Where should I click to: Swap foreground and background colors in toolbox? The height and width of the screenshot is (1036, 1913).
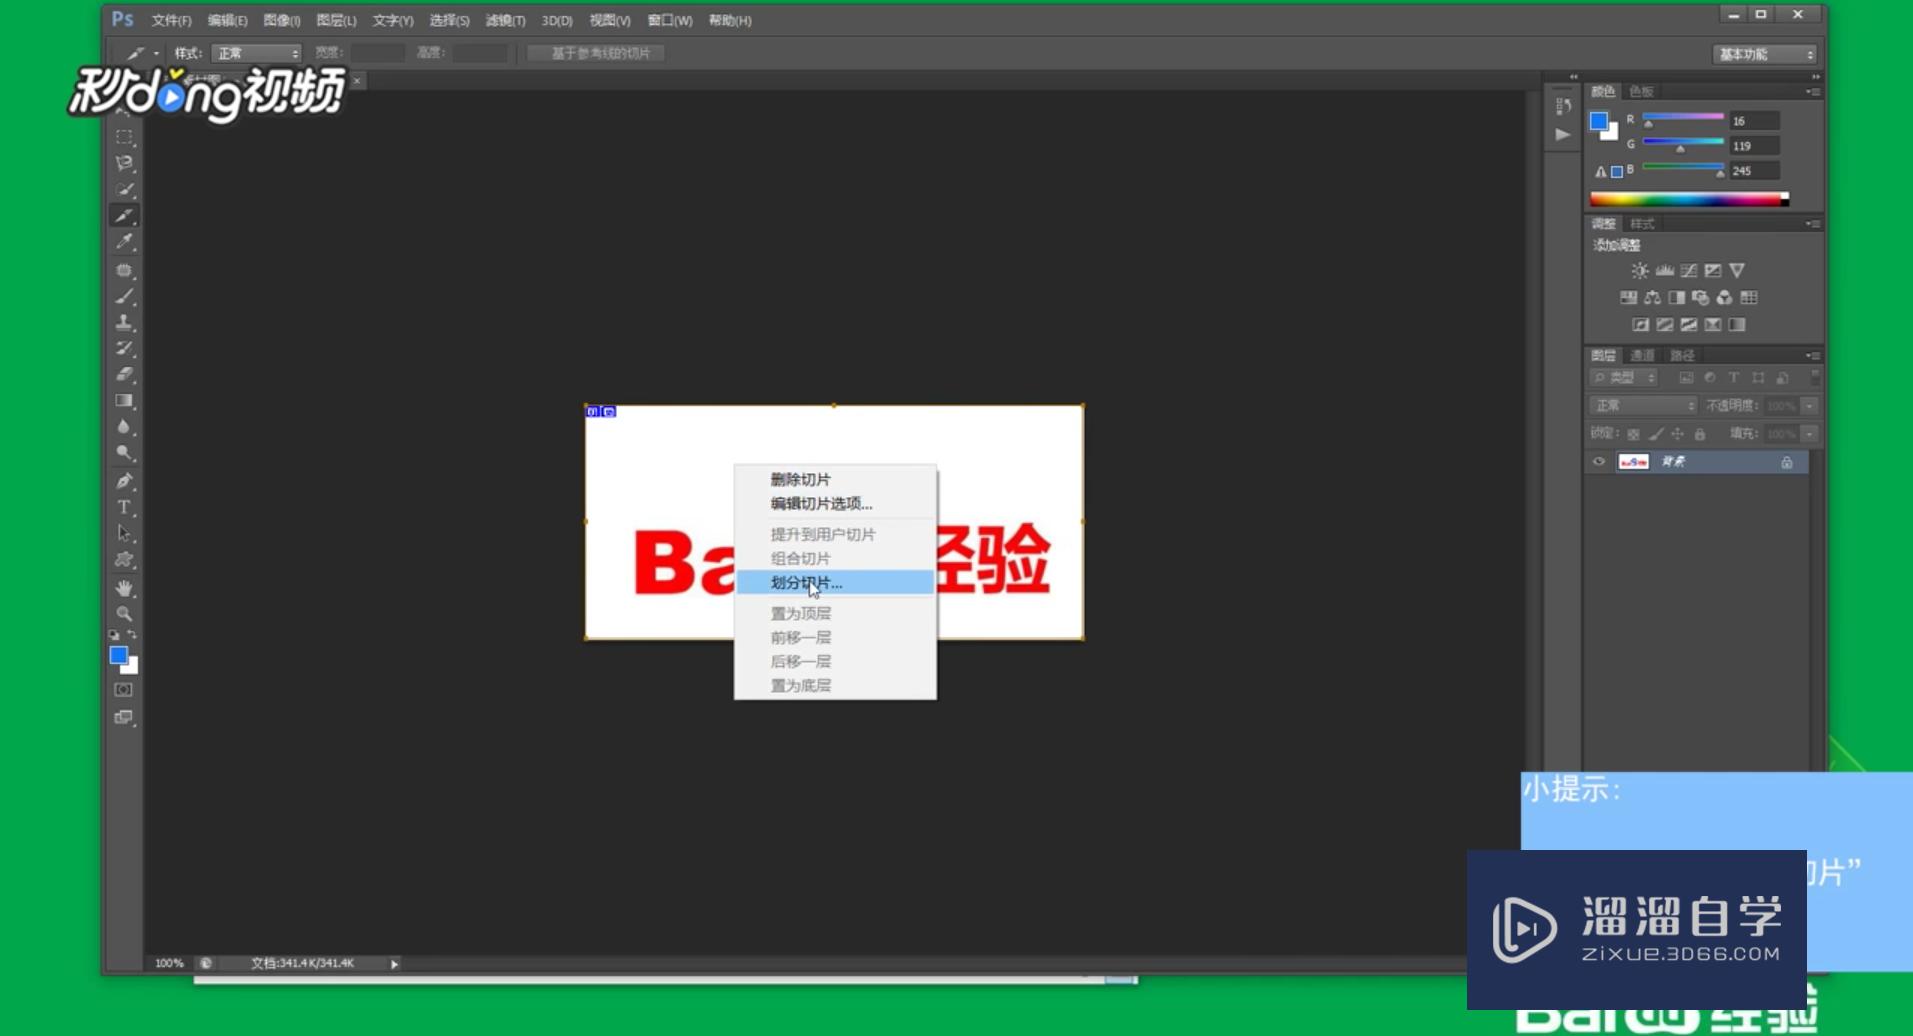[132, 635]
